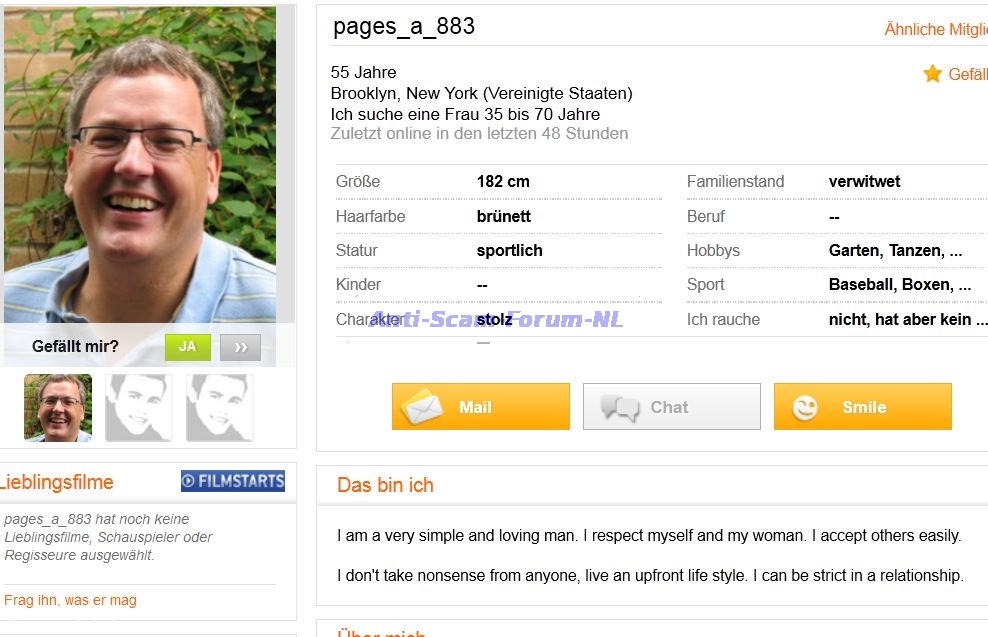Select the first profile photo thumbnail
This screenshot has height=637, width=988.
click(58, 408)
